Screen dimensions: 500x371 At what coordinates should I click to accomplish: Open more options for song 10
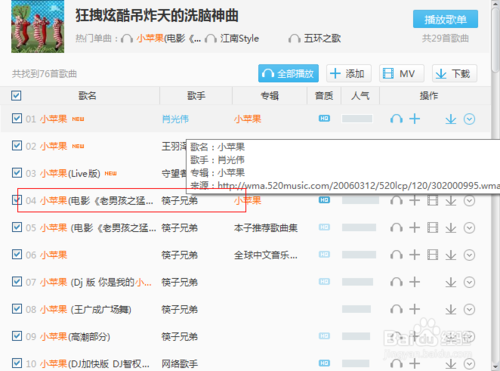click(469, 364)
